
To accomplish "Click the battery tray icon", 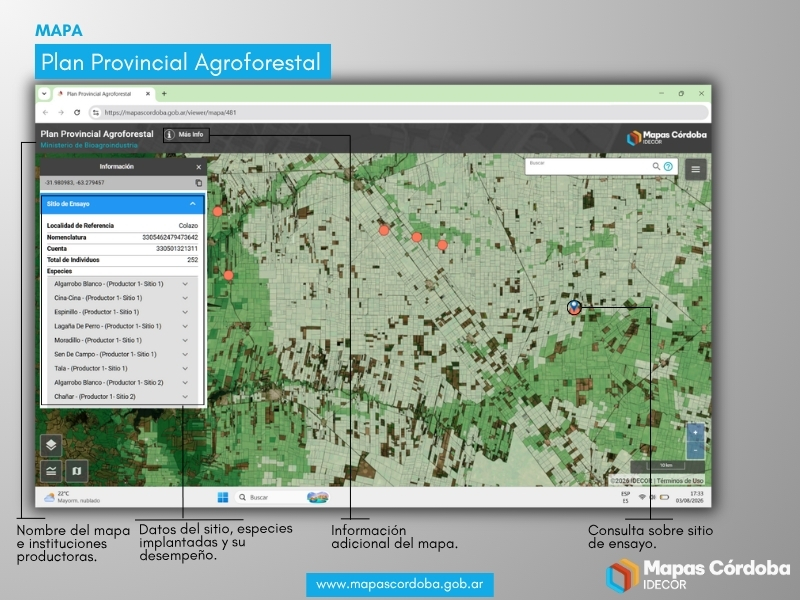I will (664, 497).
